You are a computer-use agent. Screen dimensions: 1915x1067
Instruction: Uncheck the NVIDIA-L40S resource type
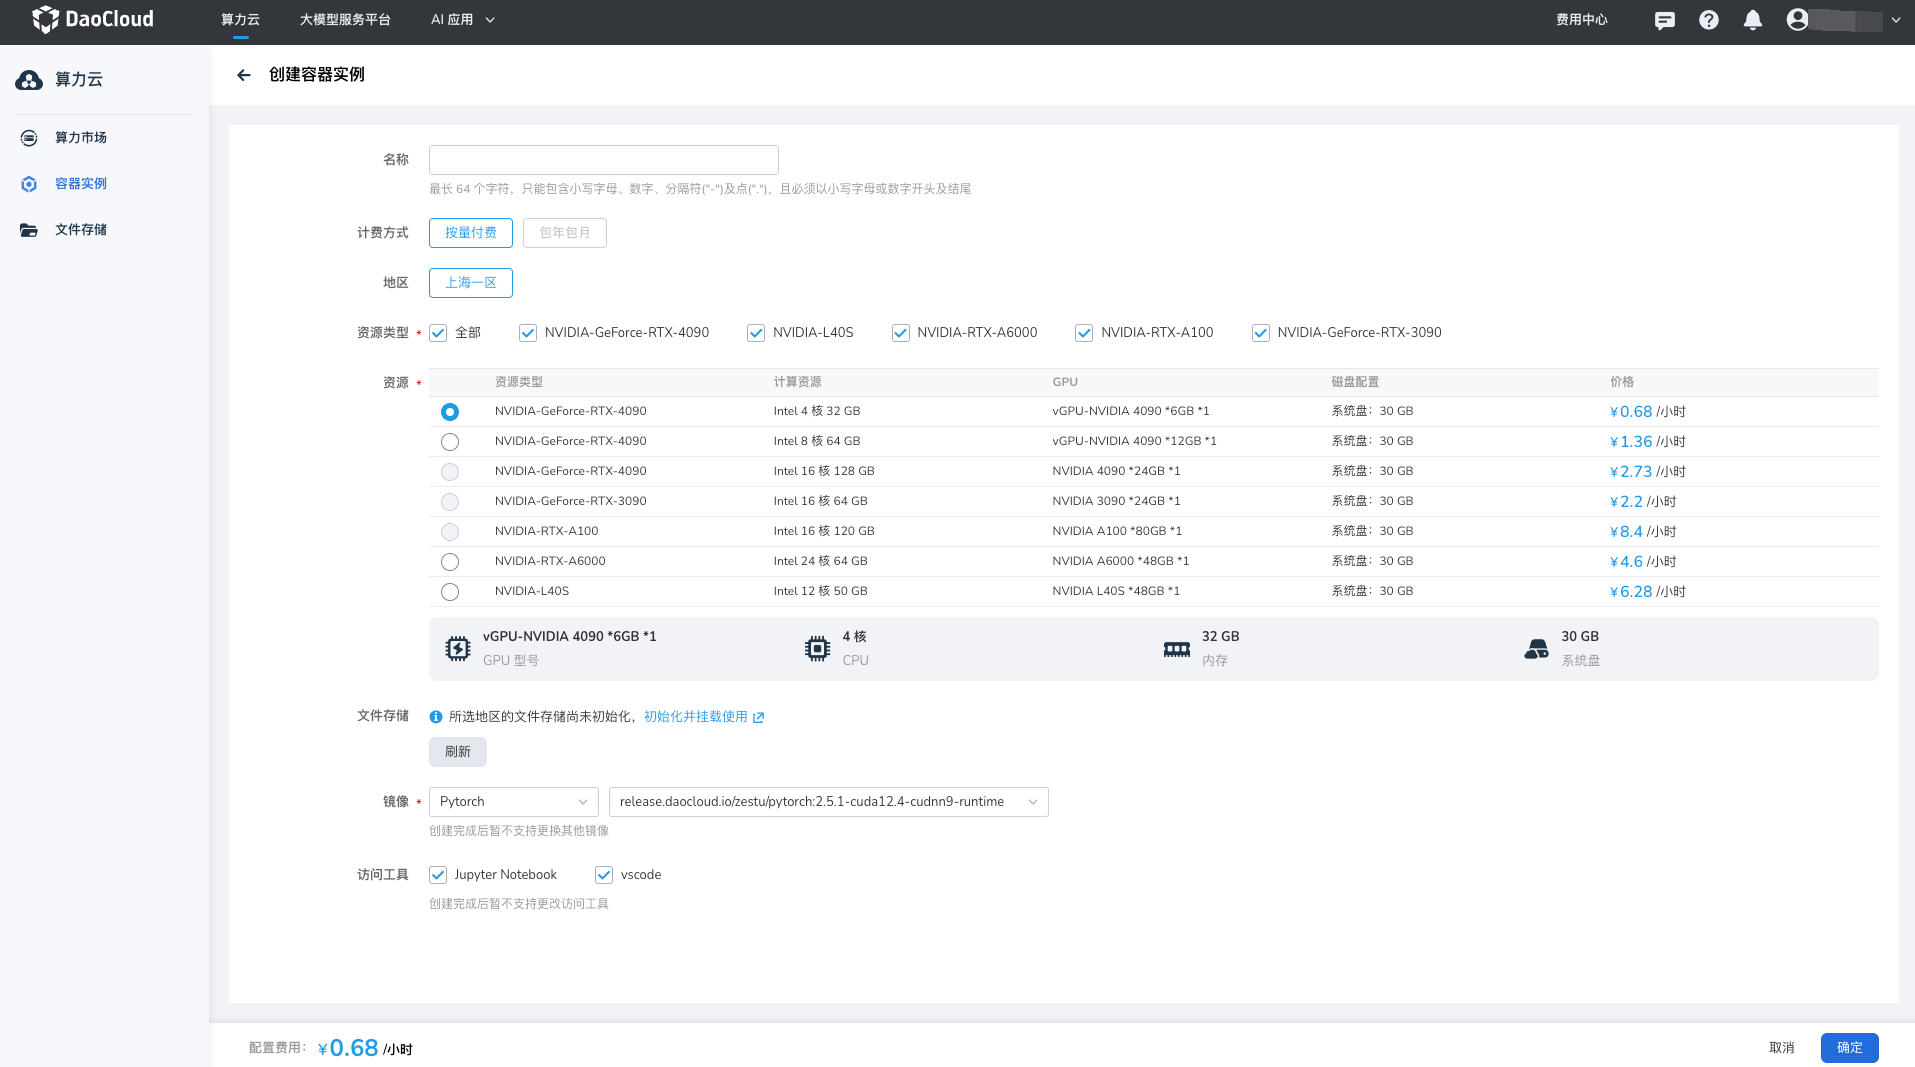756,333
